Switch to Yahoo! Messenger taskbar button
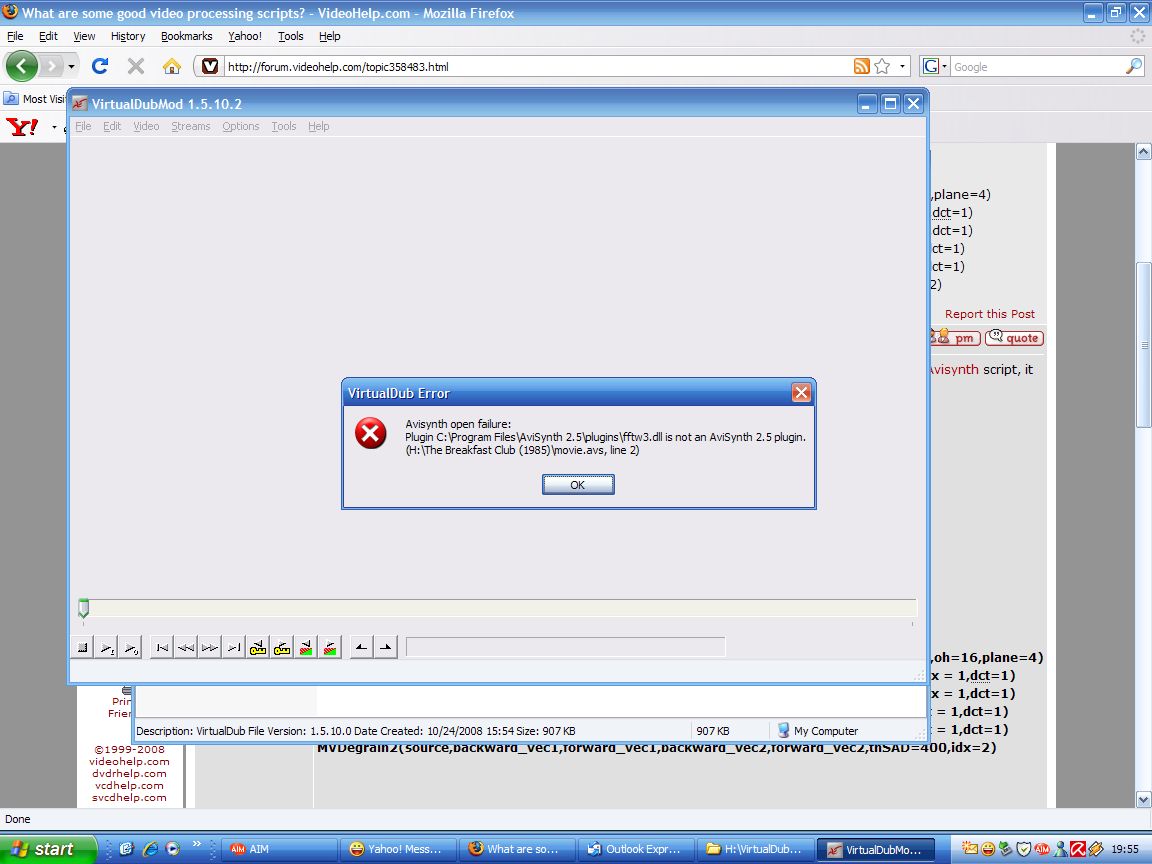Screen dimensions: 1152x864 point(399,849)
